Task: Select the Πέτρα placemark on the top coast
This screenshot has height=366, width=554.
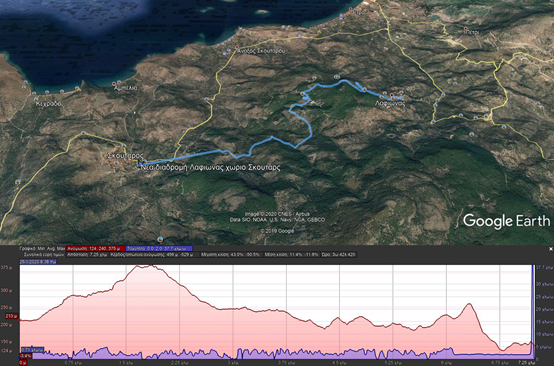Action: (351, 9)
